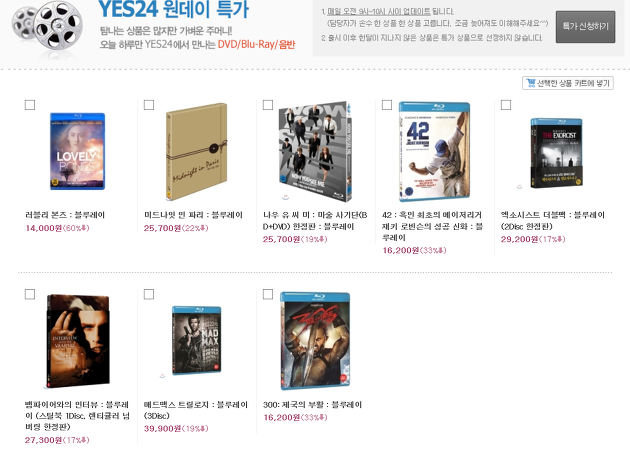This screenshot has width=630, height=451.
Task: Click the 뱀파이어와의 인터뷰 title link
Action: [77, 415]
